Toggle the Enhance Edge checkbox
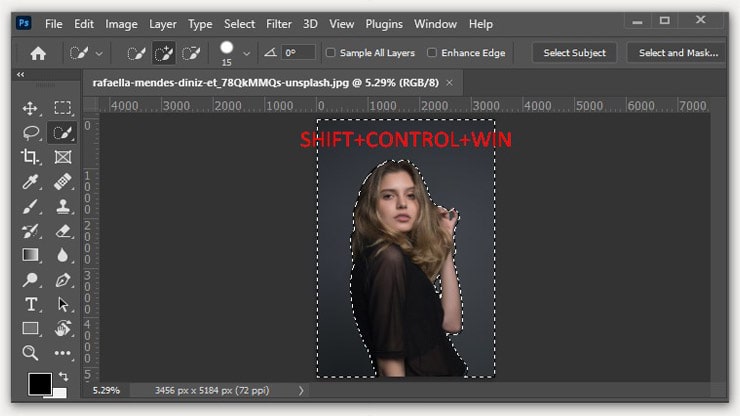 (x=432, y=53)
